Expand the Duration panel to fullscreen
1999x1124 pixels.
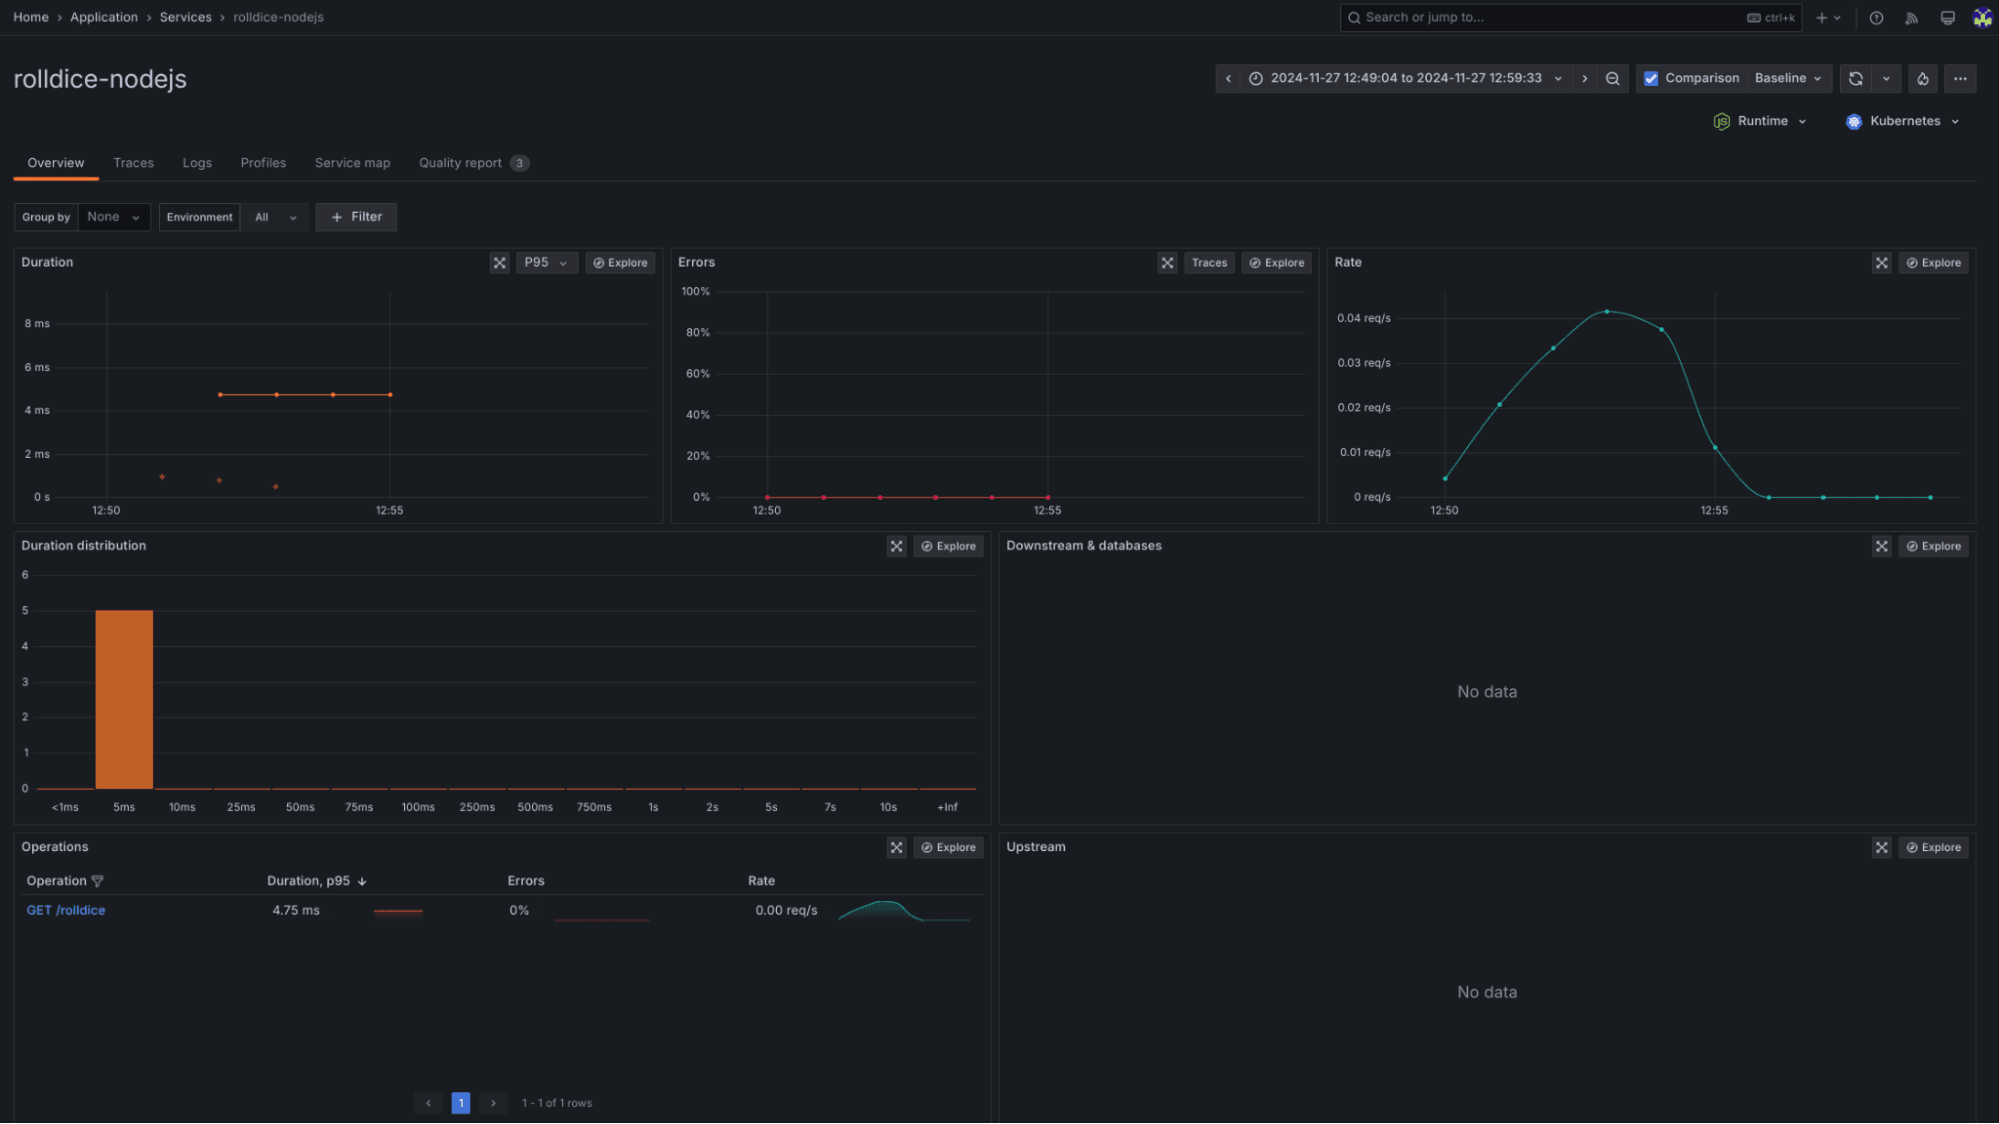pyautogui.click(x=500, y=262)
